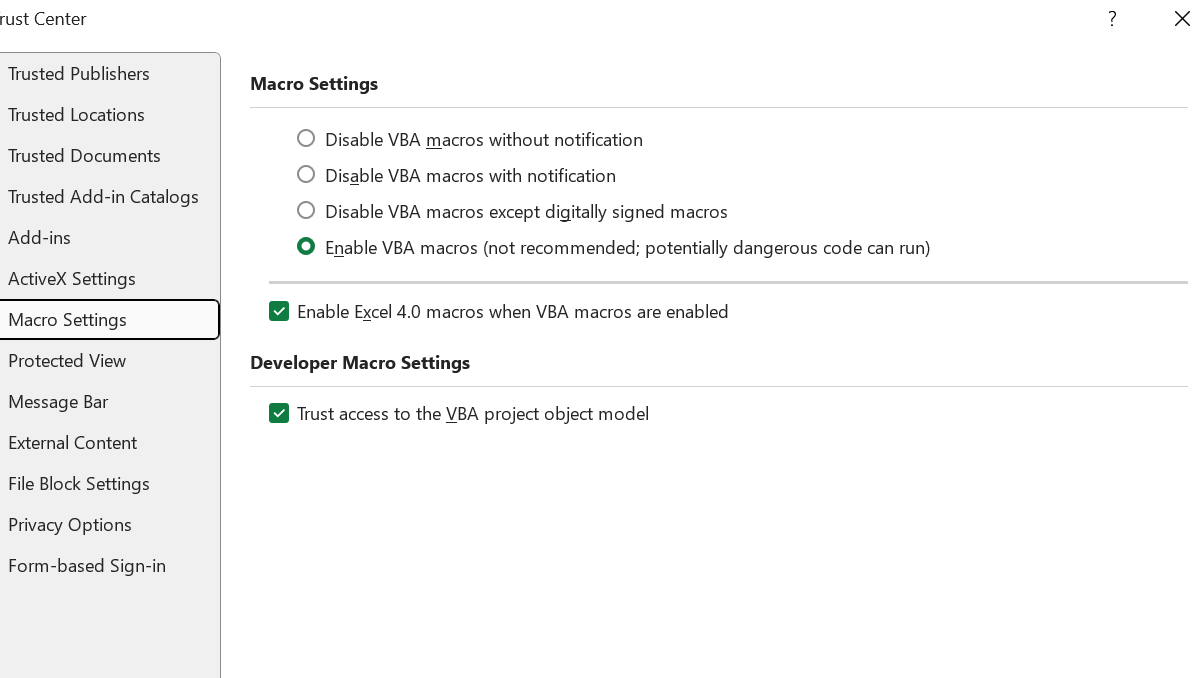Switch to File Block Settings
Screen dimensions: 1195x678
click(79, 484)
